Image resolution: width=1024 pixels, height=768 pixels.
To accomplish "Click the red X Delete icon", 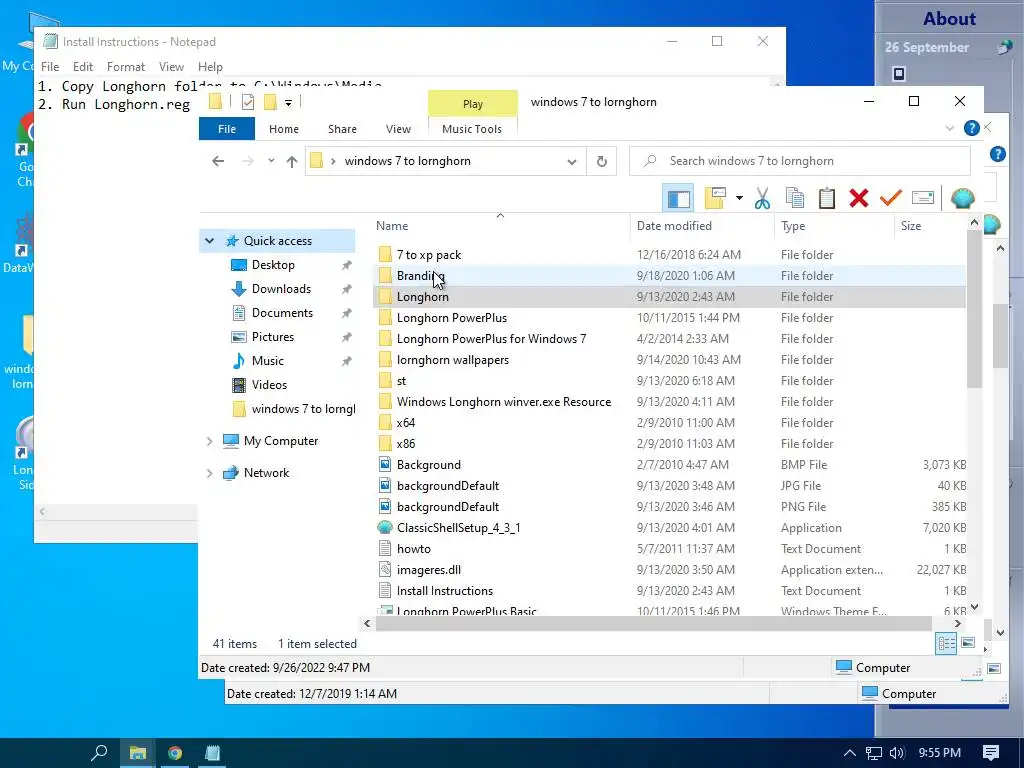I will point(859,198).
